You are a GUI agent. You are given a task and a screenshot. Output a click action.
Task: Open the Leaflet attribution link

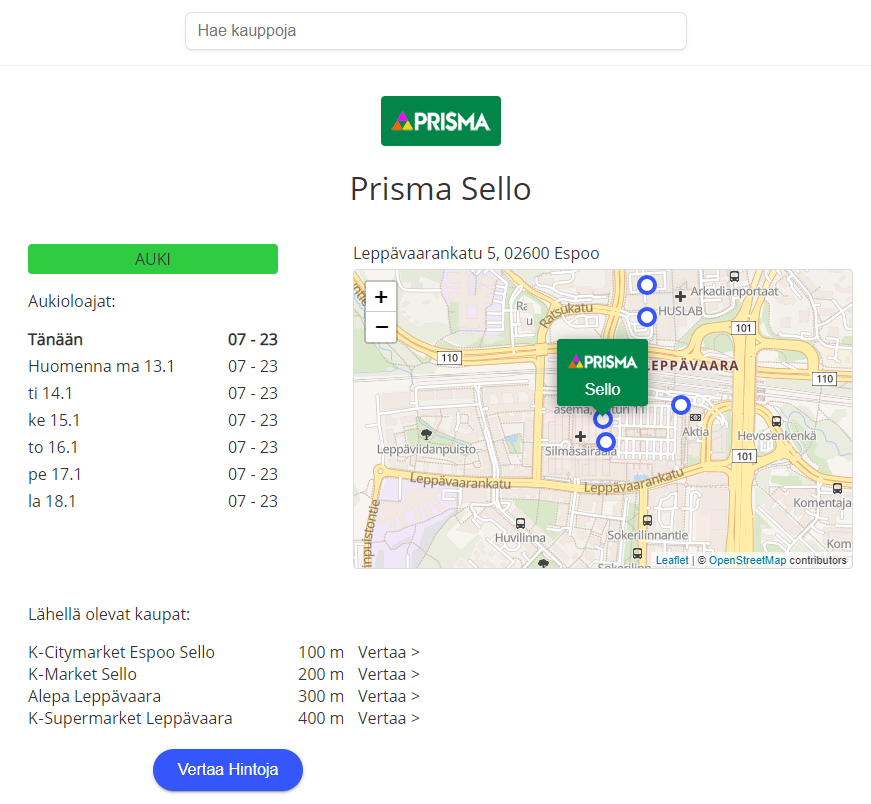pos(672,560)
